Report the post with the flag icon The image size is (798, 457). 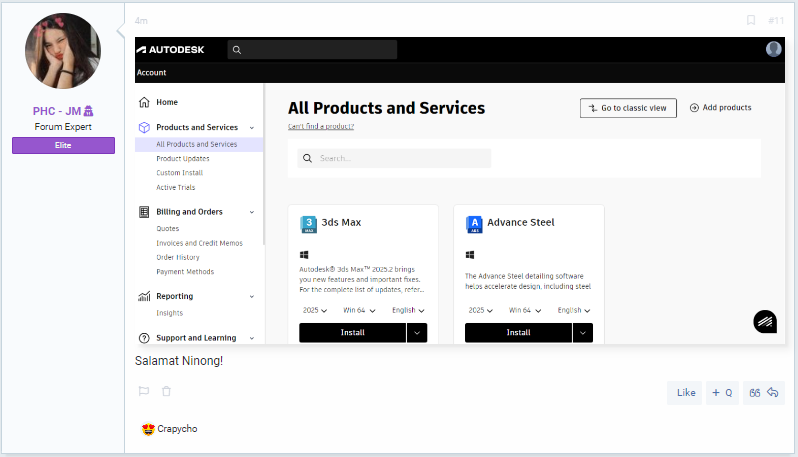pyautogui.click(x=144, y=391)
